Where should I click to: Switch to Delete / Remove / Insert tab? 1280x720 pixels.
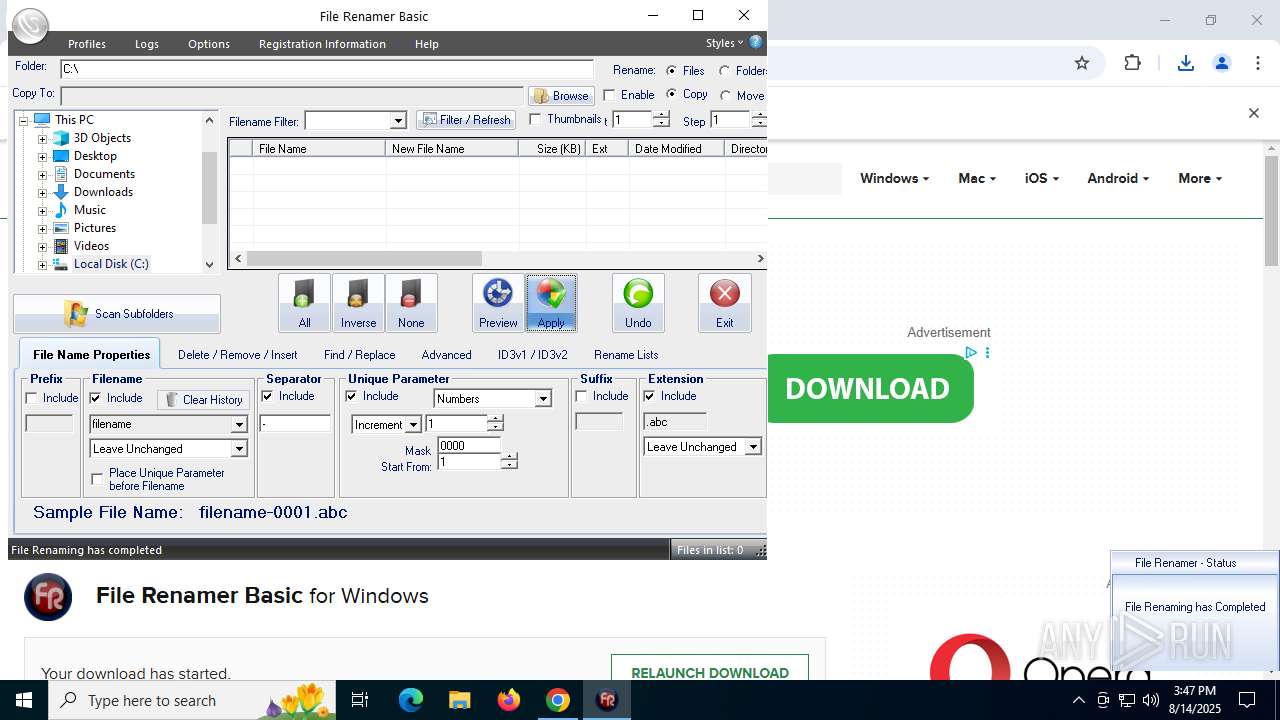click(x=238, y=355)
